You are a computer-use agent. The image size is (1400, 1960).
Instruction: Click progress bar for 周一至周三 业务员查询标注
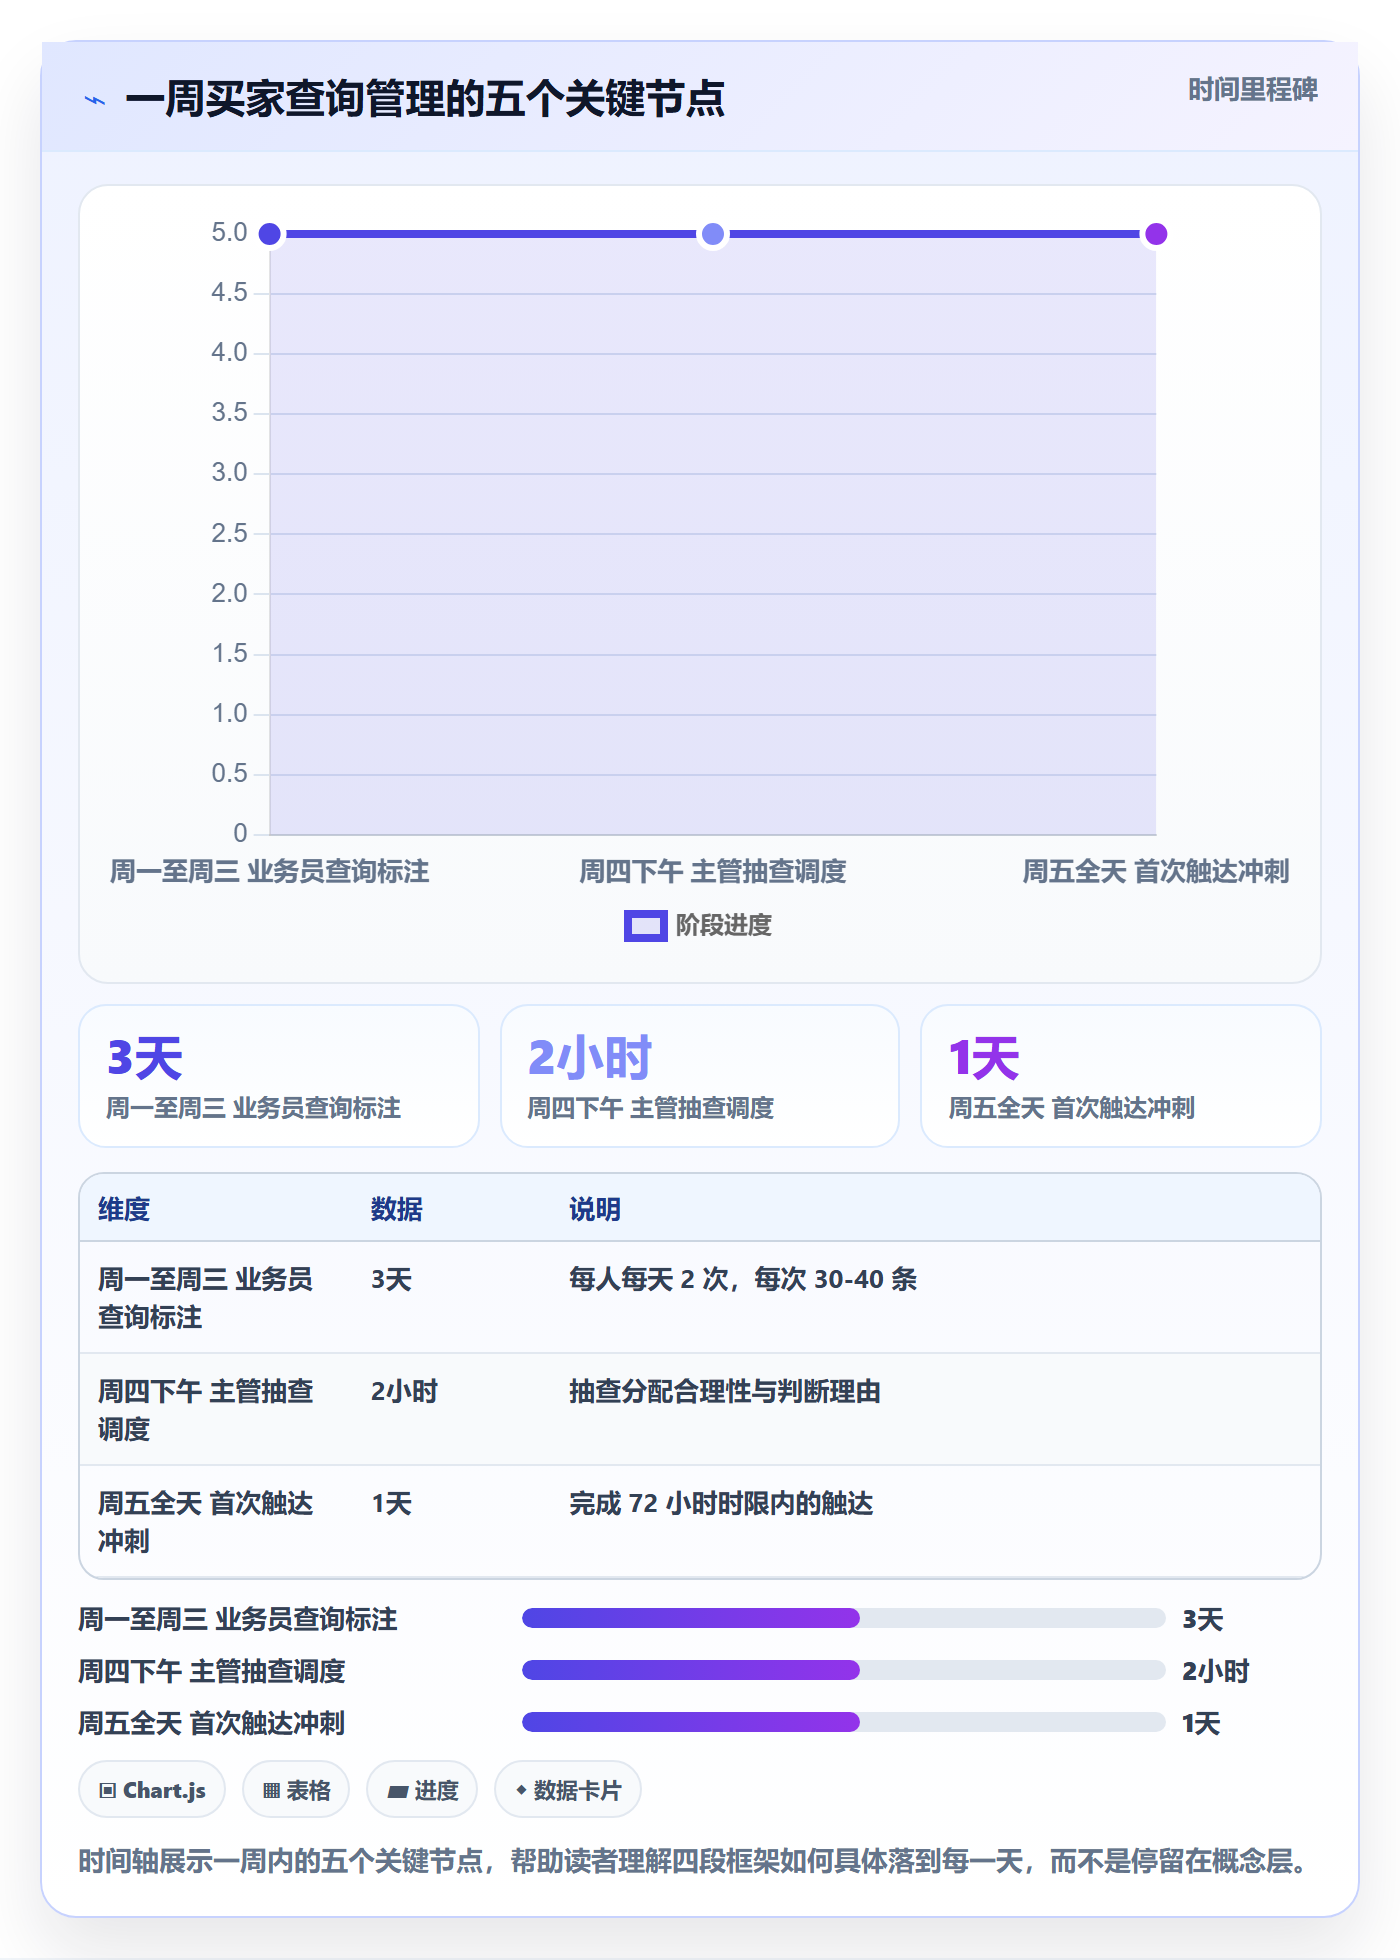(843, 1618)
